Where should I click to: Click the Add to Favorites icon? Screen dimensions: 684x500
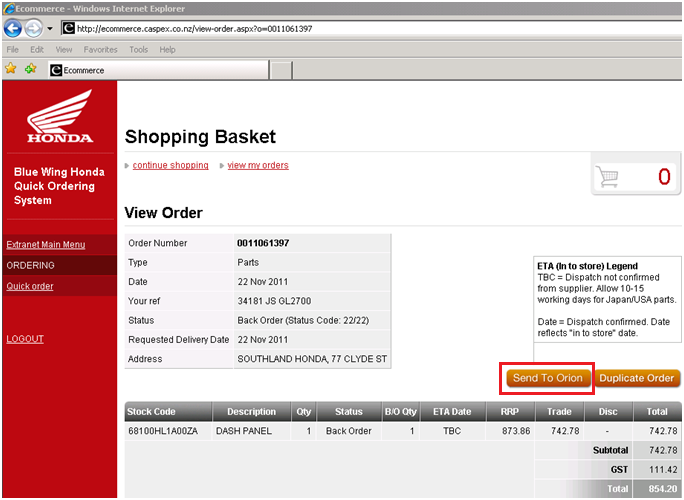click(x=31, y=68)
